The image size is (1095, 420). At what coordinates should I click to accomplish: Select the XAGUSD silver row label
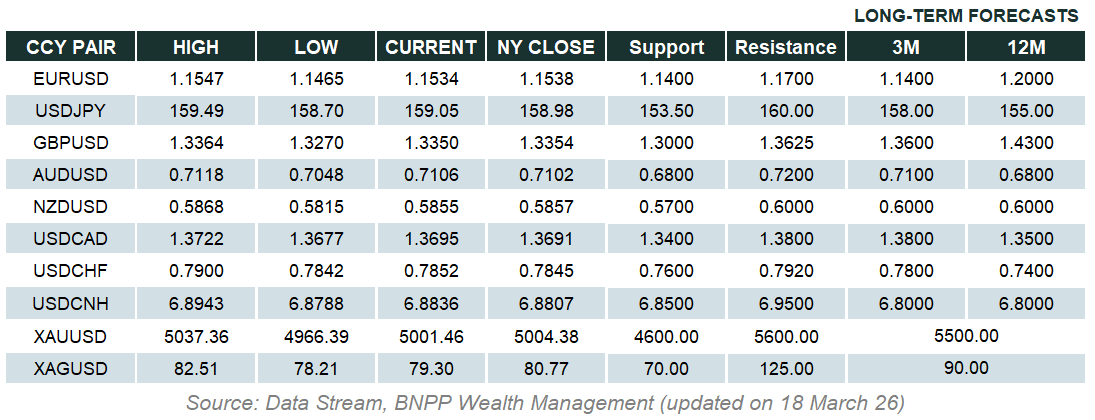pos(70,368)
